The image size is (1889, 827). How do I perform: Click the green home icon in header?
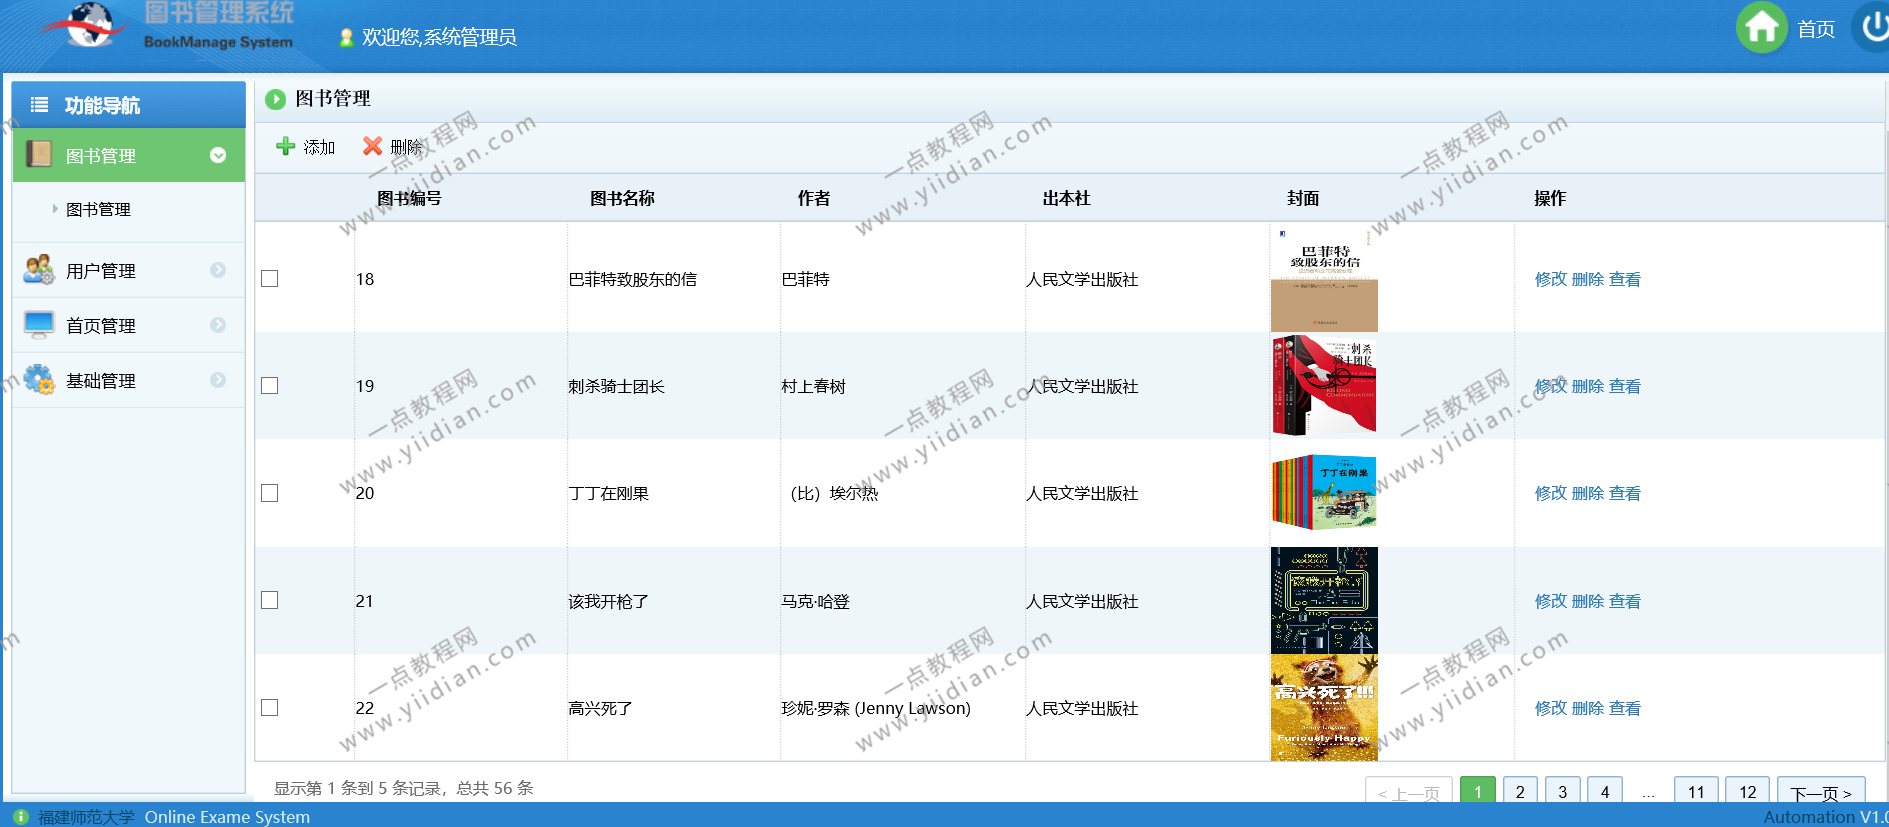coord(1761,28)
